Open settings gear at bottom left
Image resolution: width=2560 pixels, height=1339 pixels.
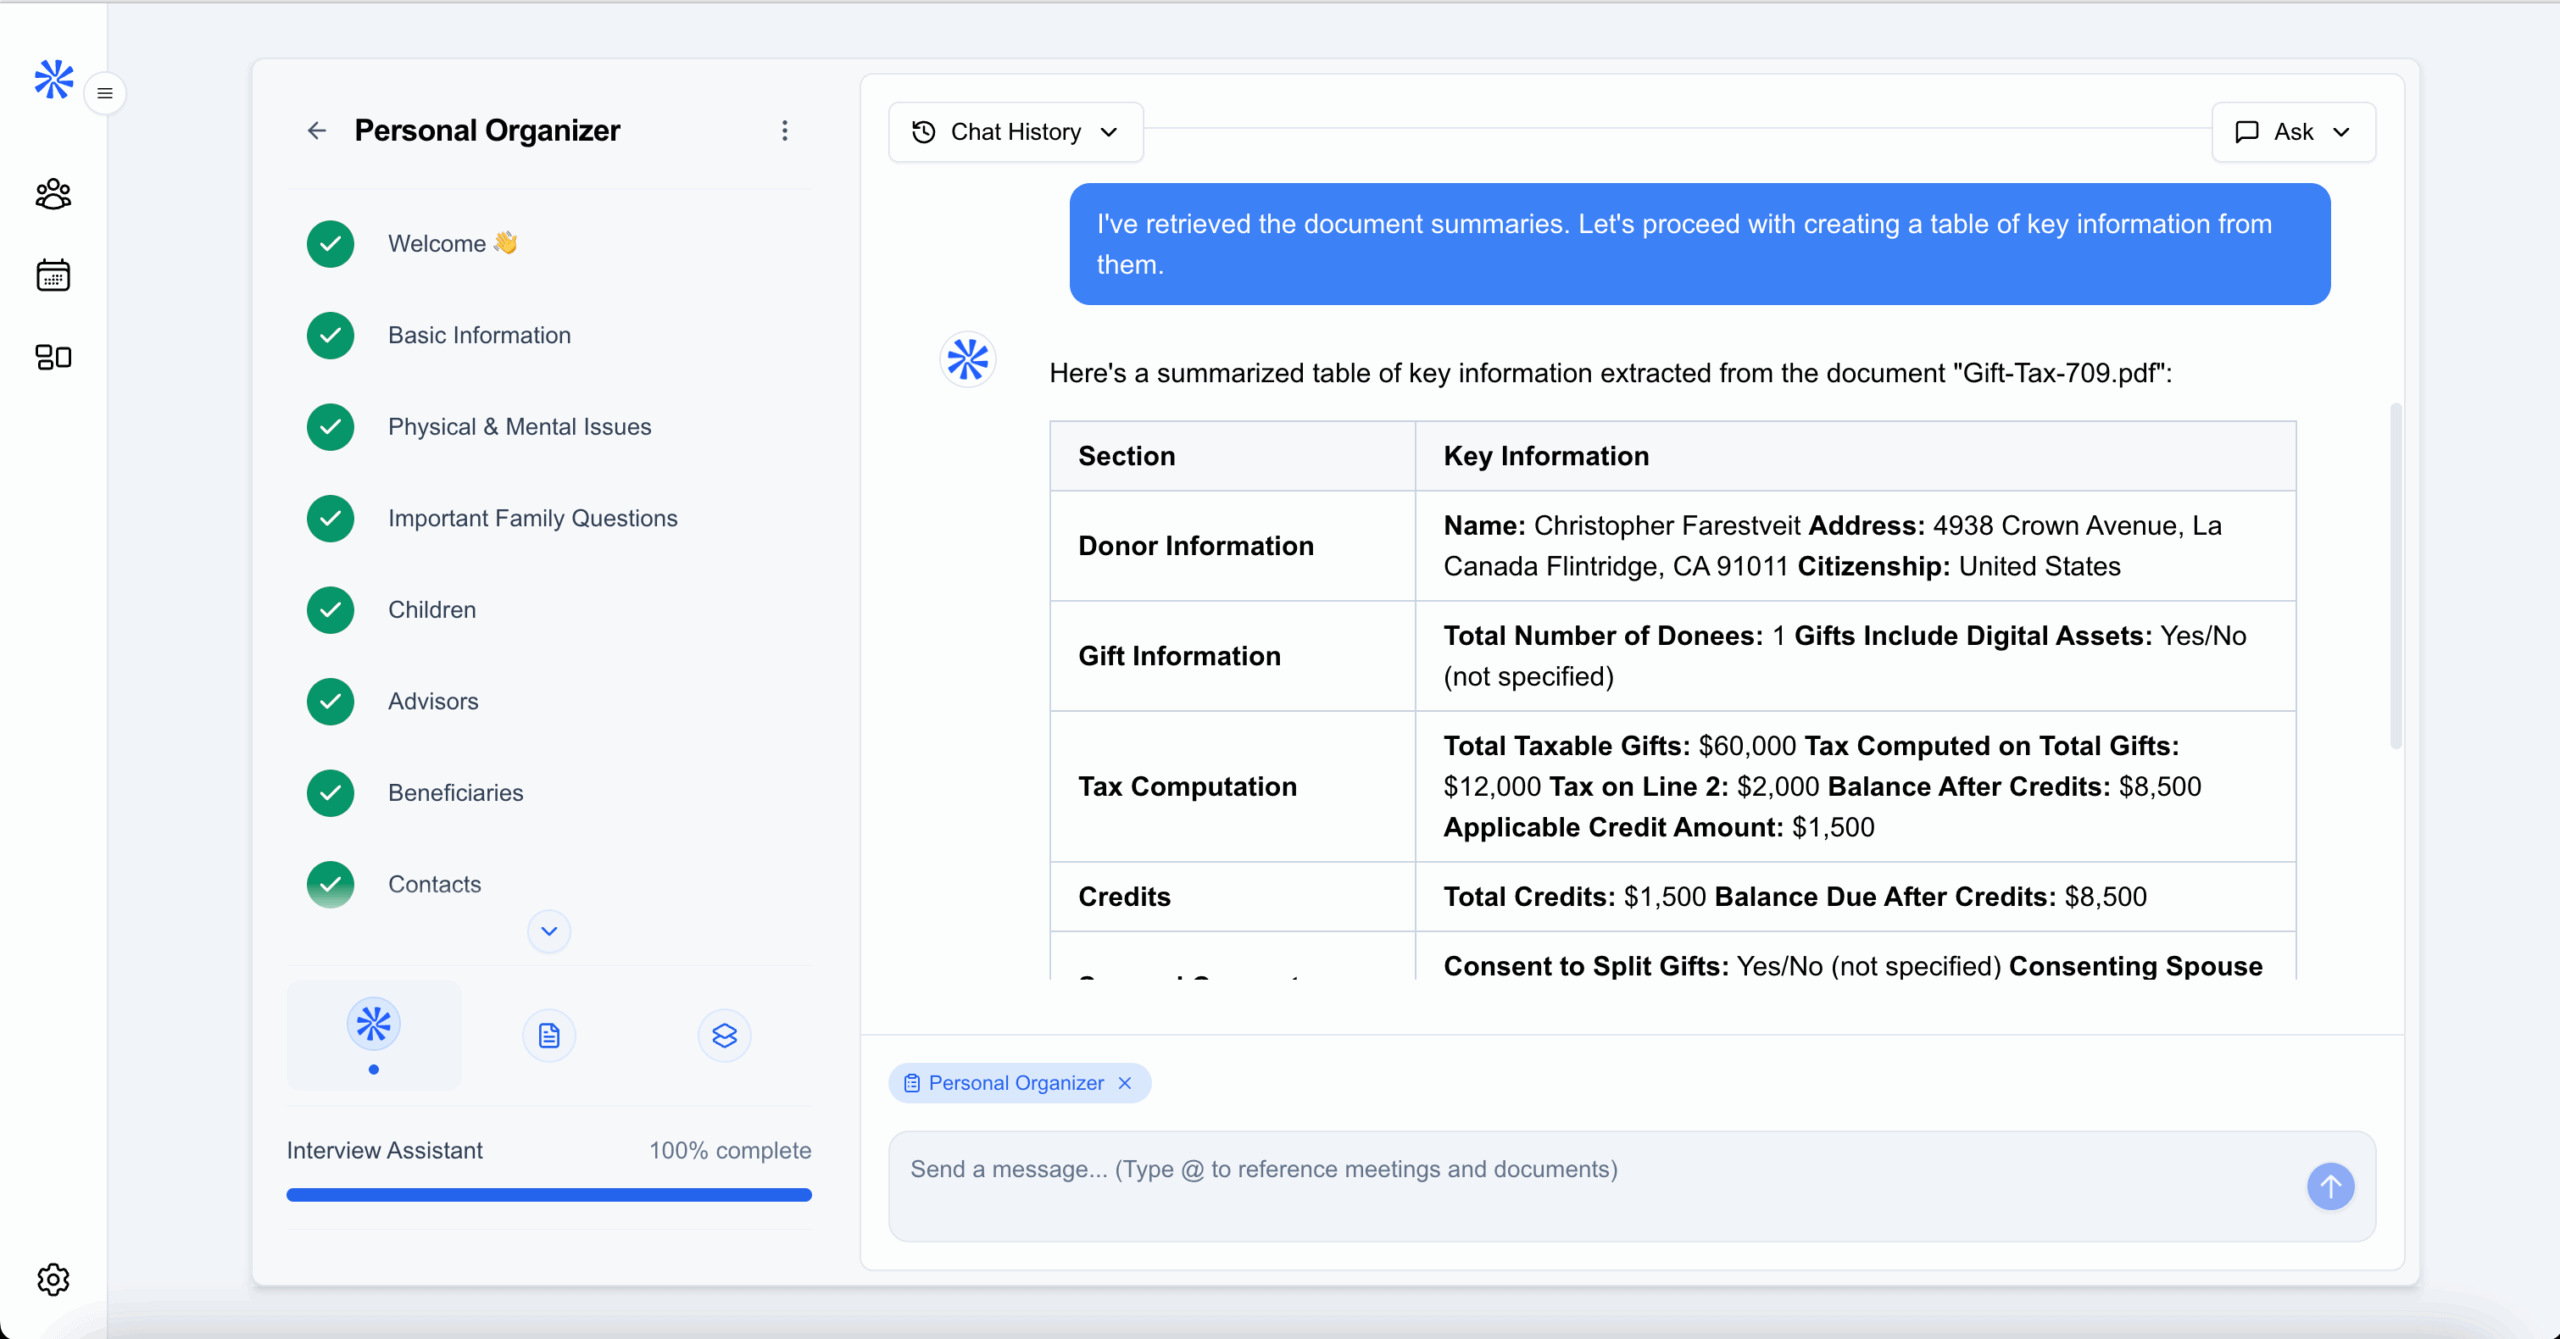pyautogui.click(x=53, y=1279)
